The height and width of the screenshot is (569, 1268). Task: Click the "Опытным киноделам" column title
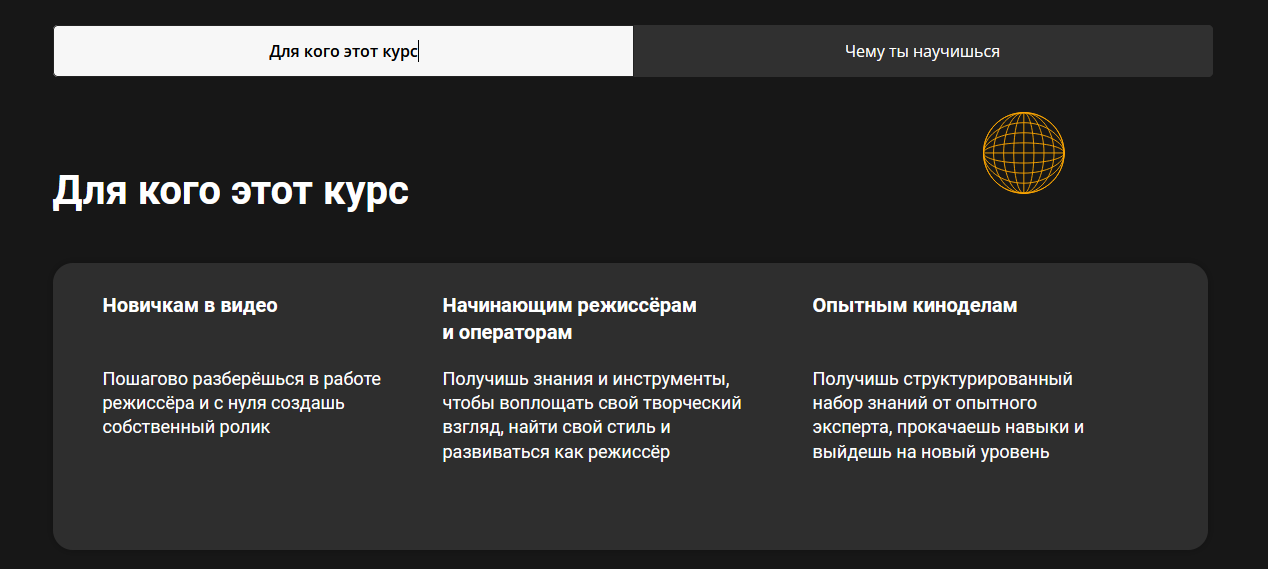coord(914,306)
